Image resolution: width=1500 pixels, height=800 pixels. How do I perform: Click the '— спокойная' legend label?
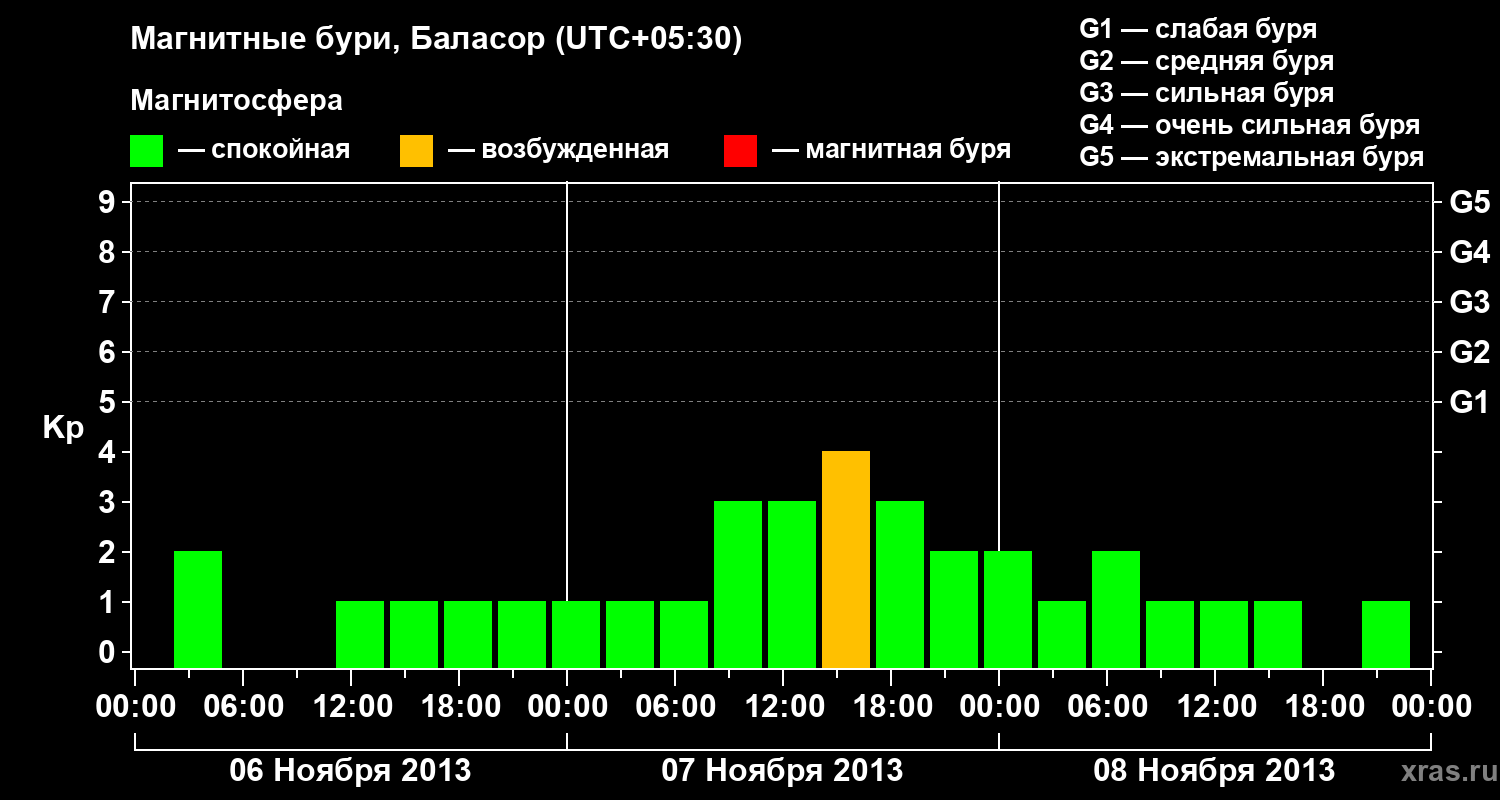tap(264, 151)
